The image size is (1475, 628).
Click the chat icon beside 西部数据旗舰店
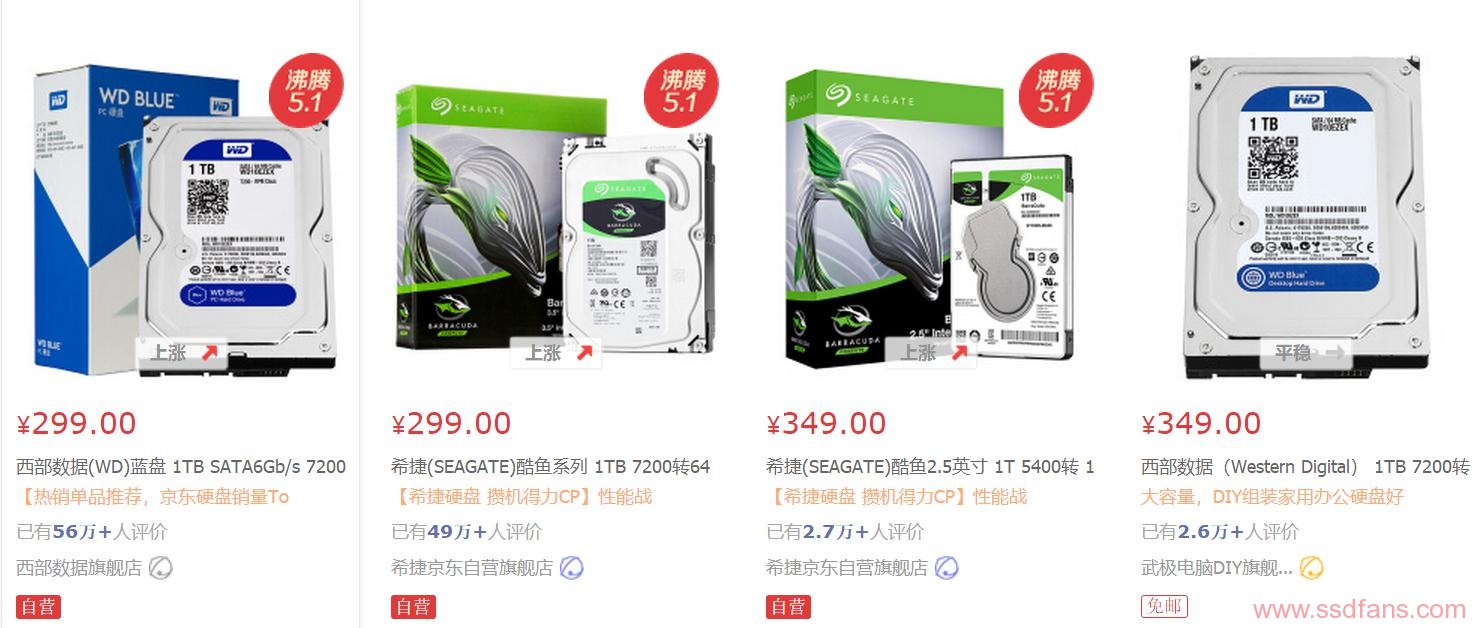161,568
